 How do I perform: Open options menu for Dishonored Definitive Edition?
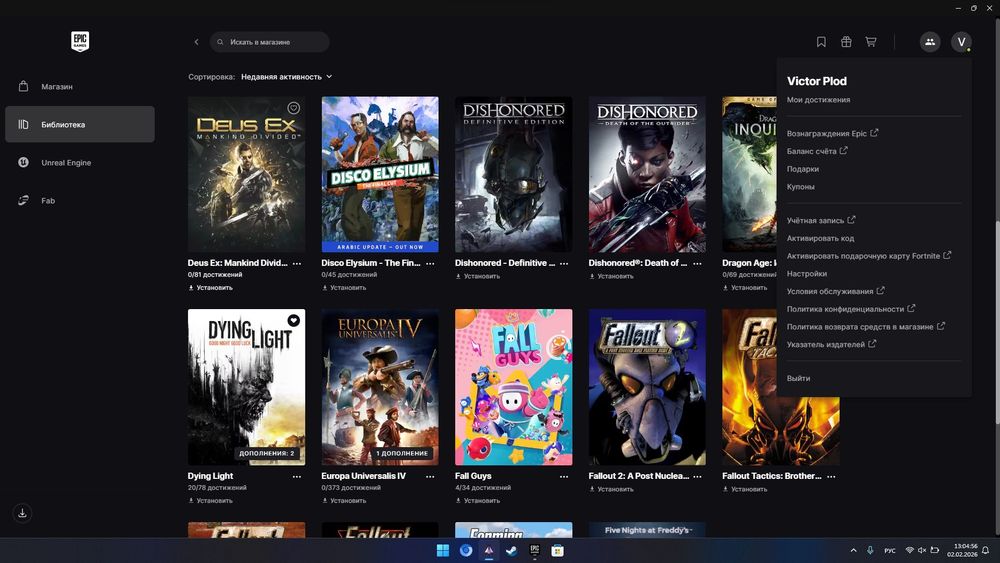coord(564,263)
